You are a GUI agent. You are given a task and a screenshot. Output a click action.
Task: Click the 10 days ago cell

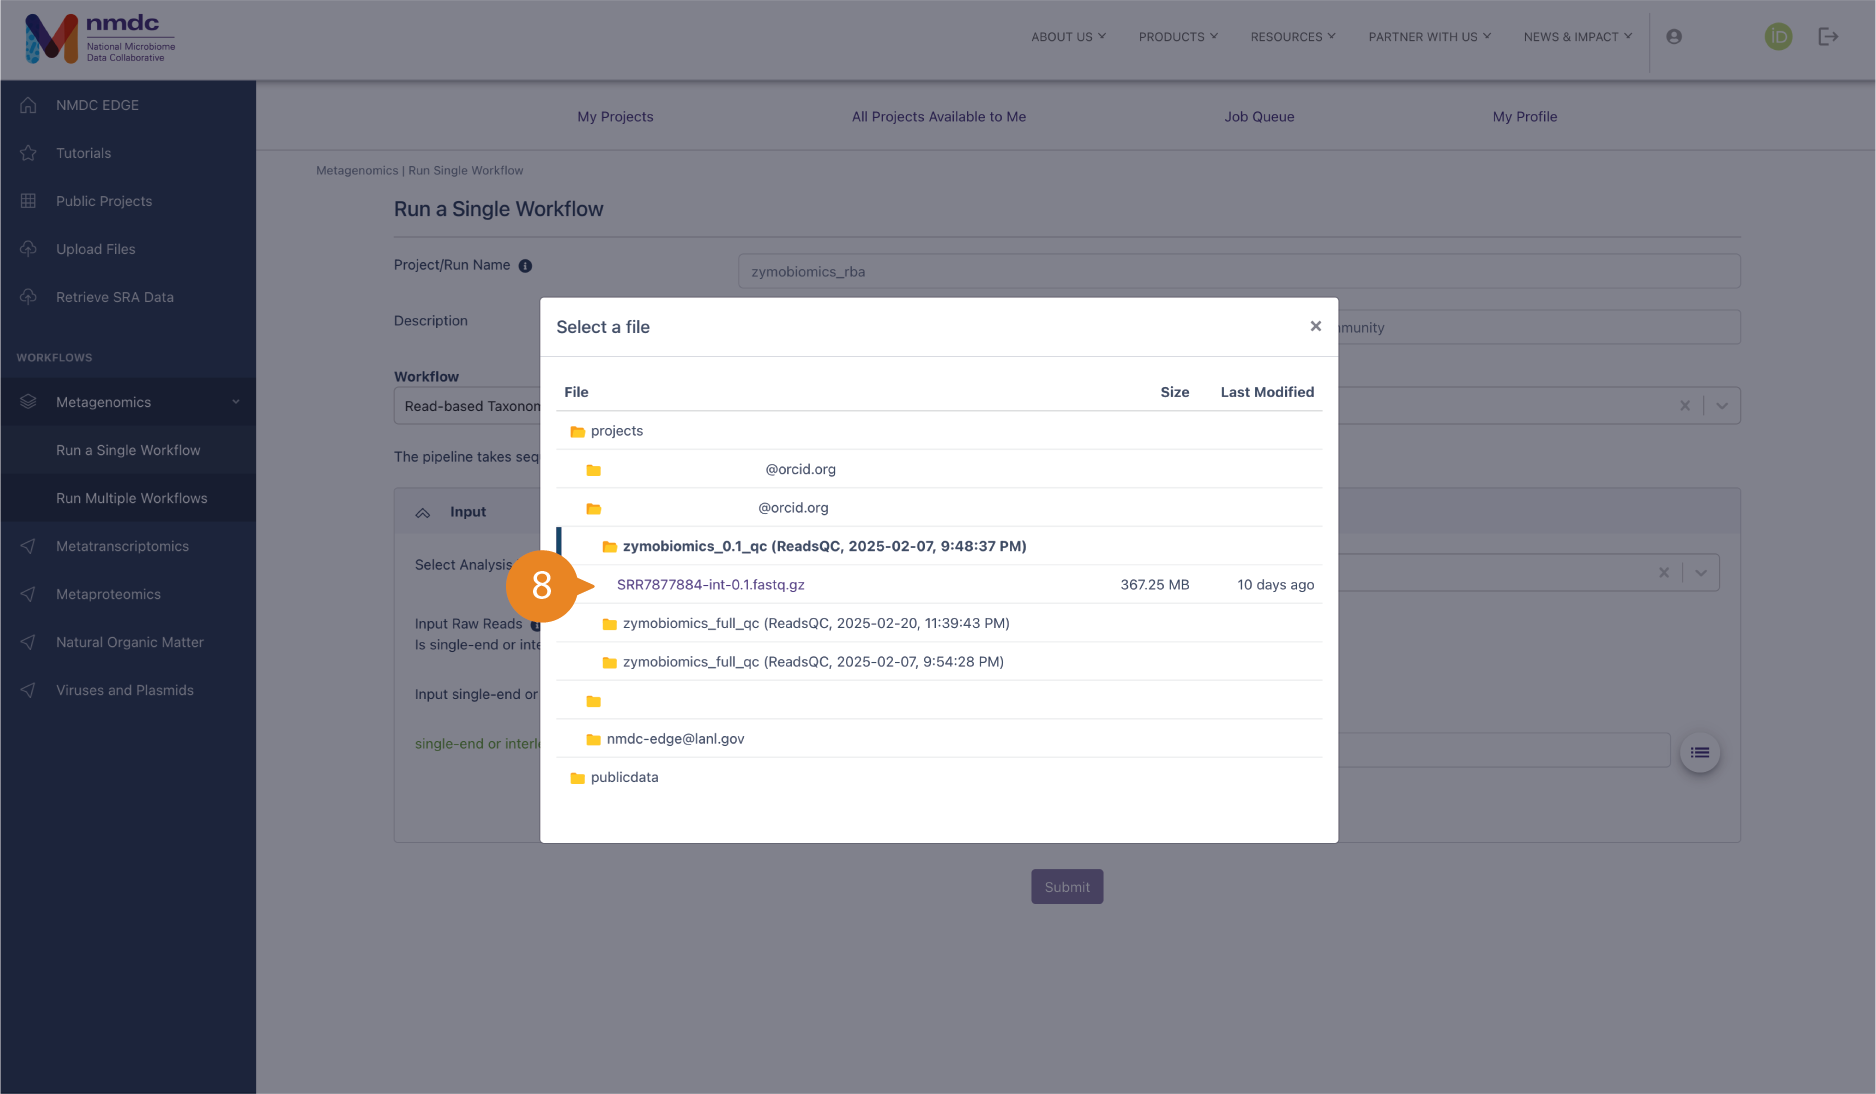pos(1276,585)
